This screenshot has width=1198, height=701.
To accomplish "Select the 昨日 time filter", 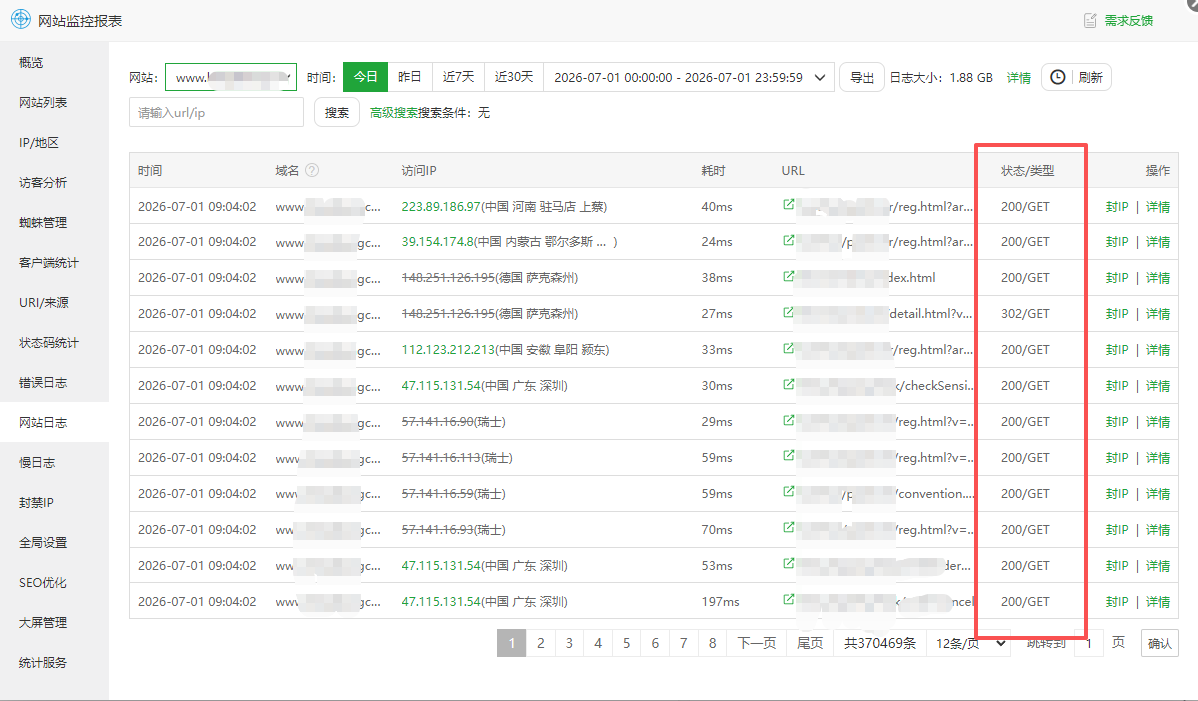I will [410, 77].
